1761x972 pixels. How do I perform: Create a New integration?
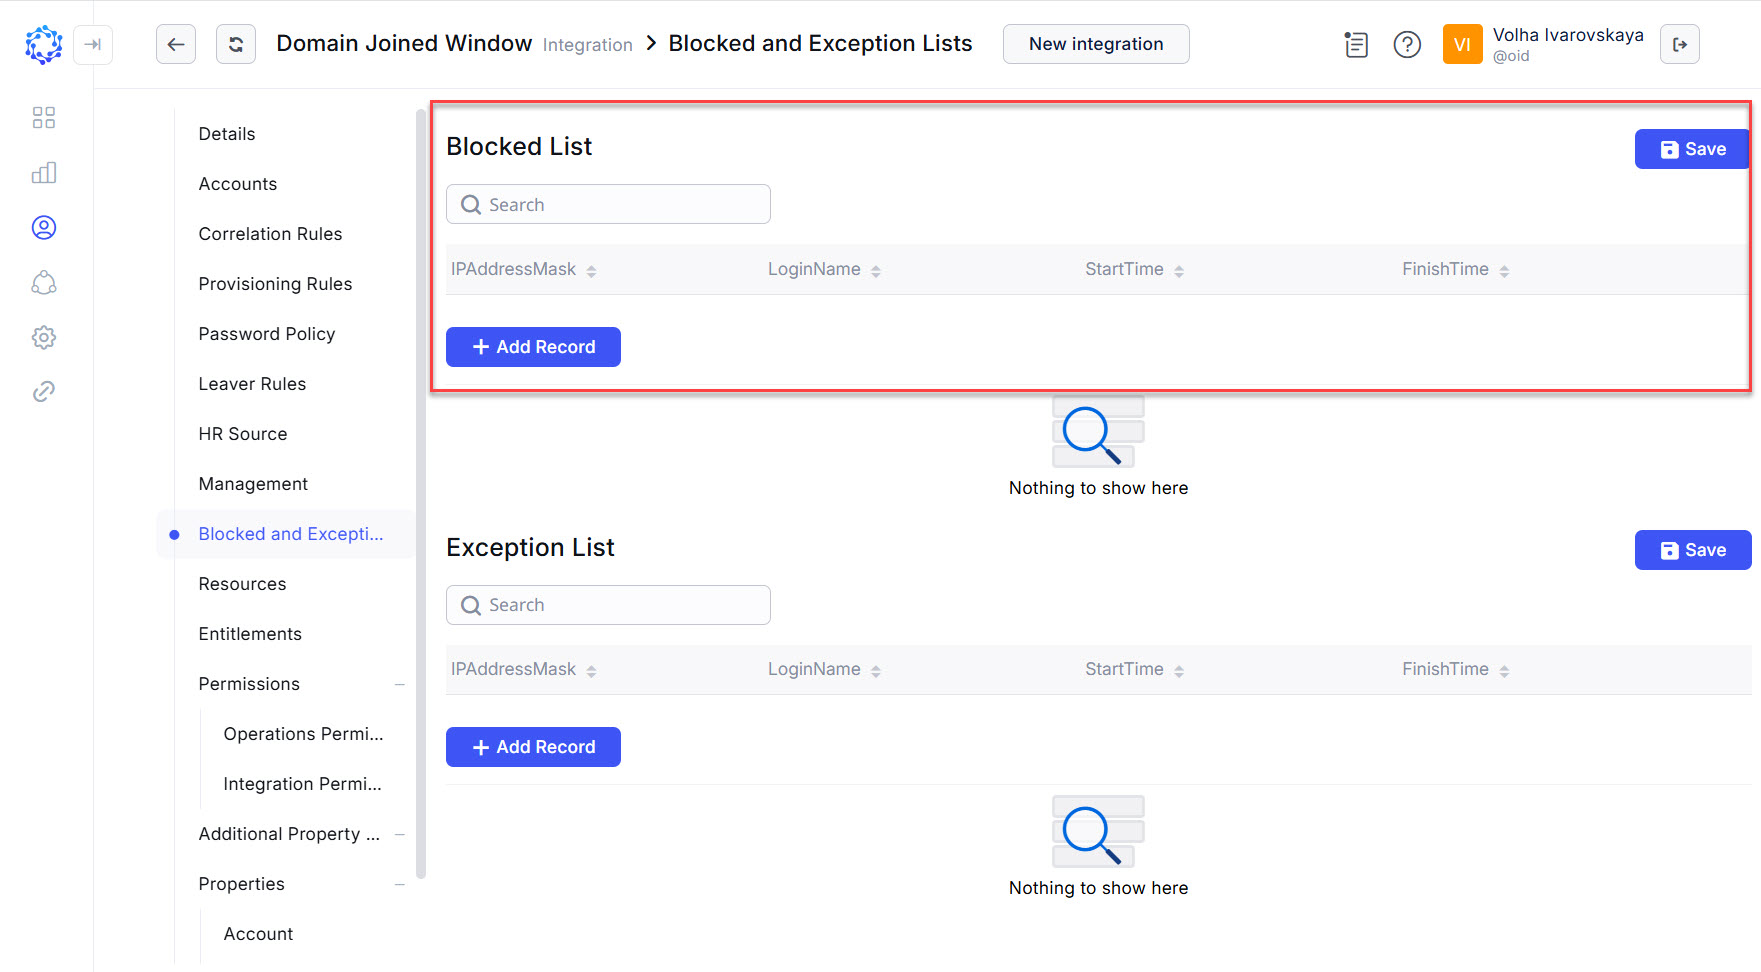[1095, 44]
